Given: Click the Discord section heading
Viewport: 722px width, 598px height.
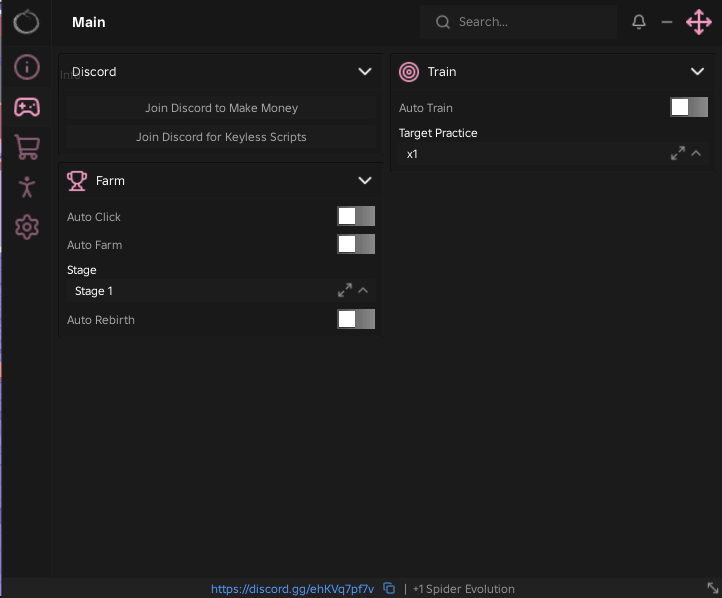Looking at the screenshot, I should (x=94, y=72).
